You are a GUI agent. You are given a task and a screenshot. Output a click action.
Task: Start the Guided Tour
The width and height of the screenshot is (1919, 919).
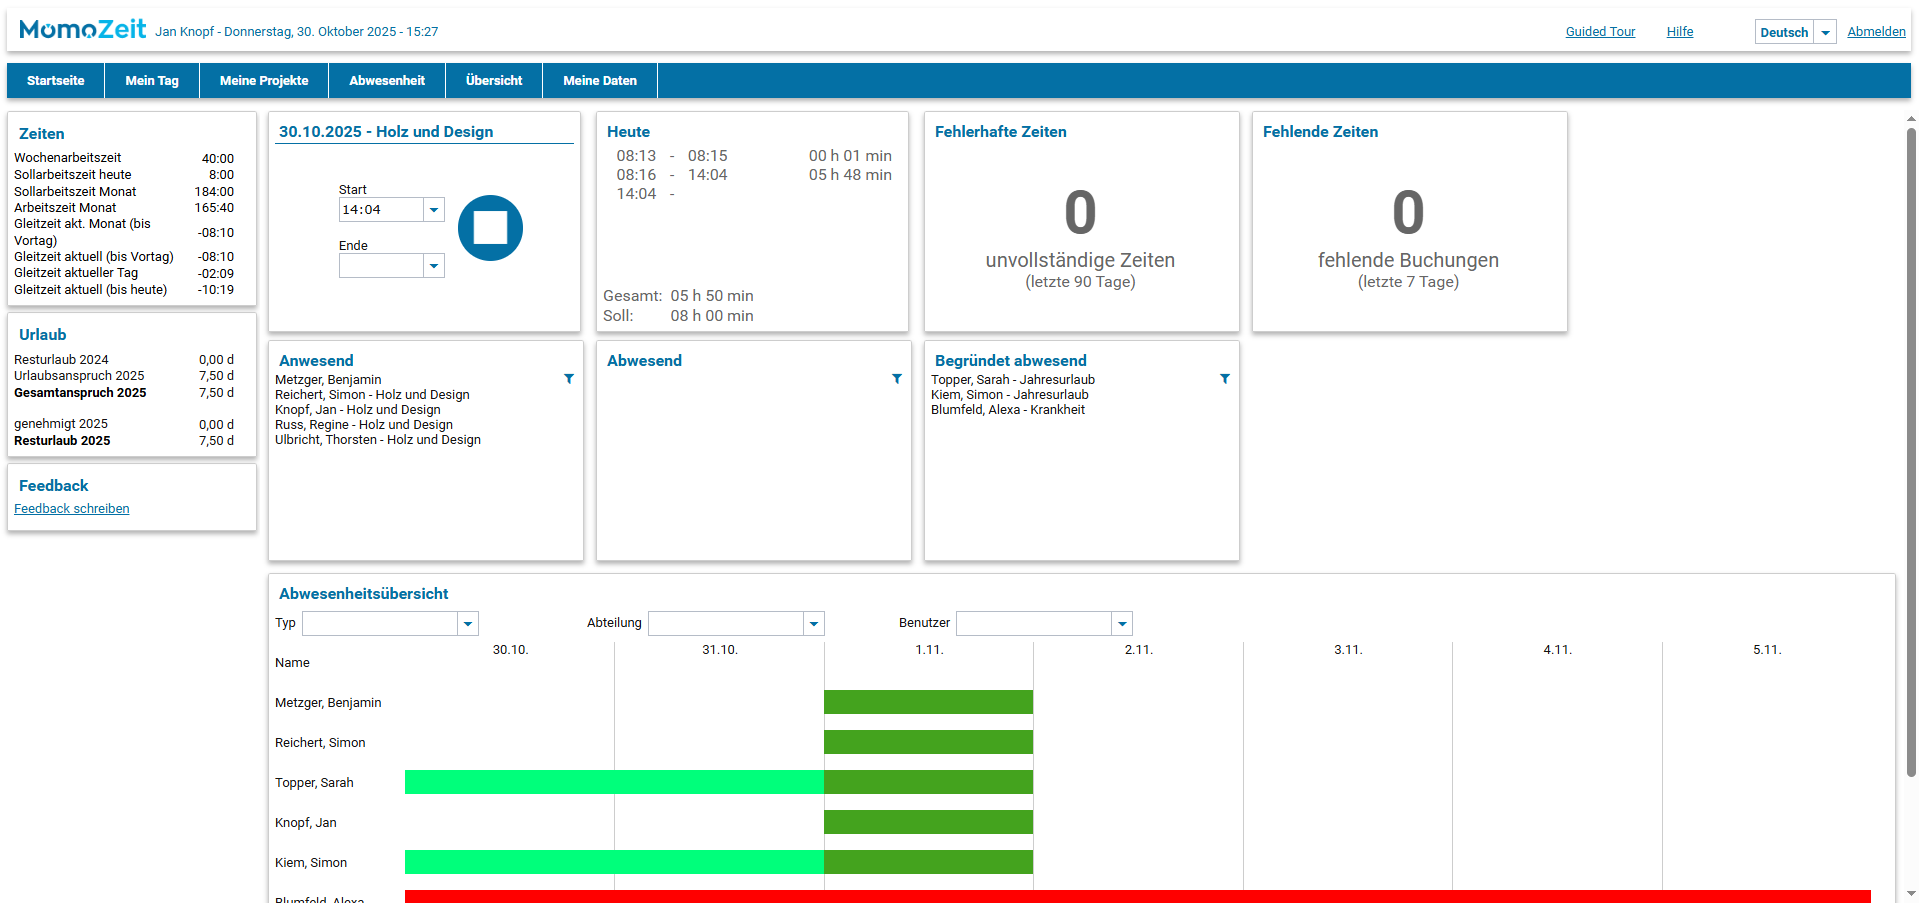(1600, 32)
